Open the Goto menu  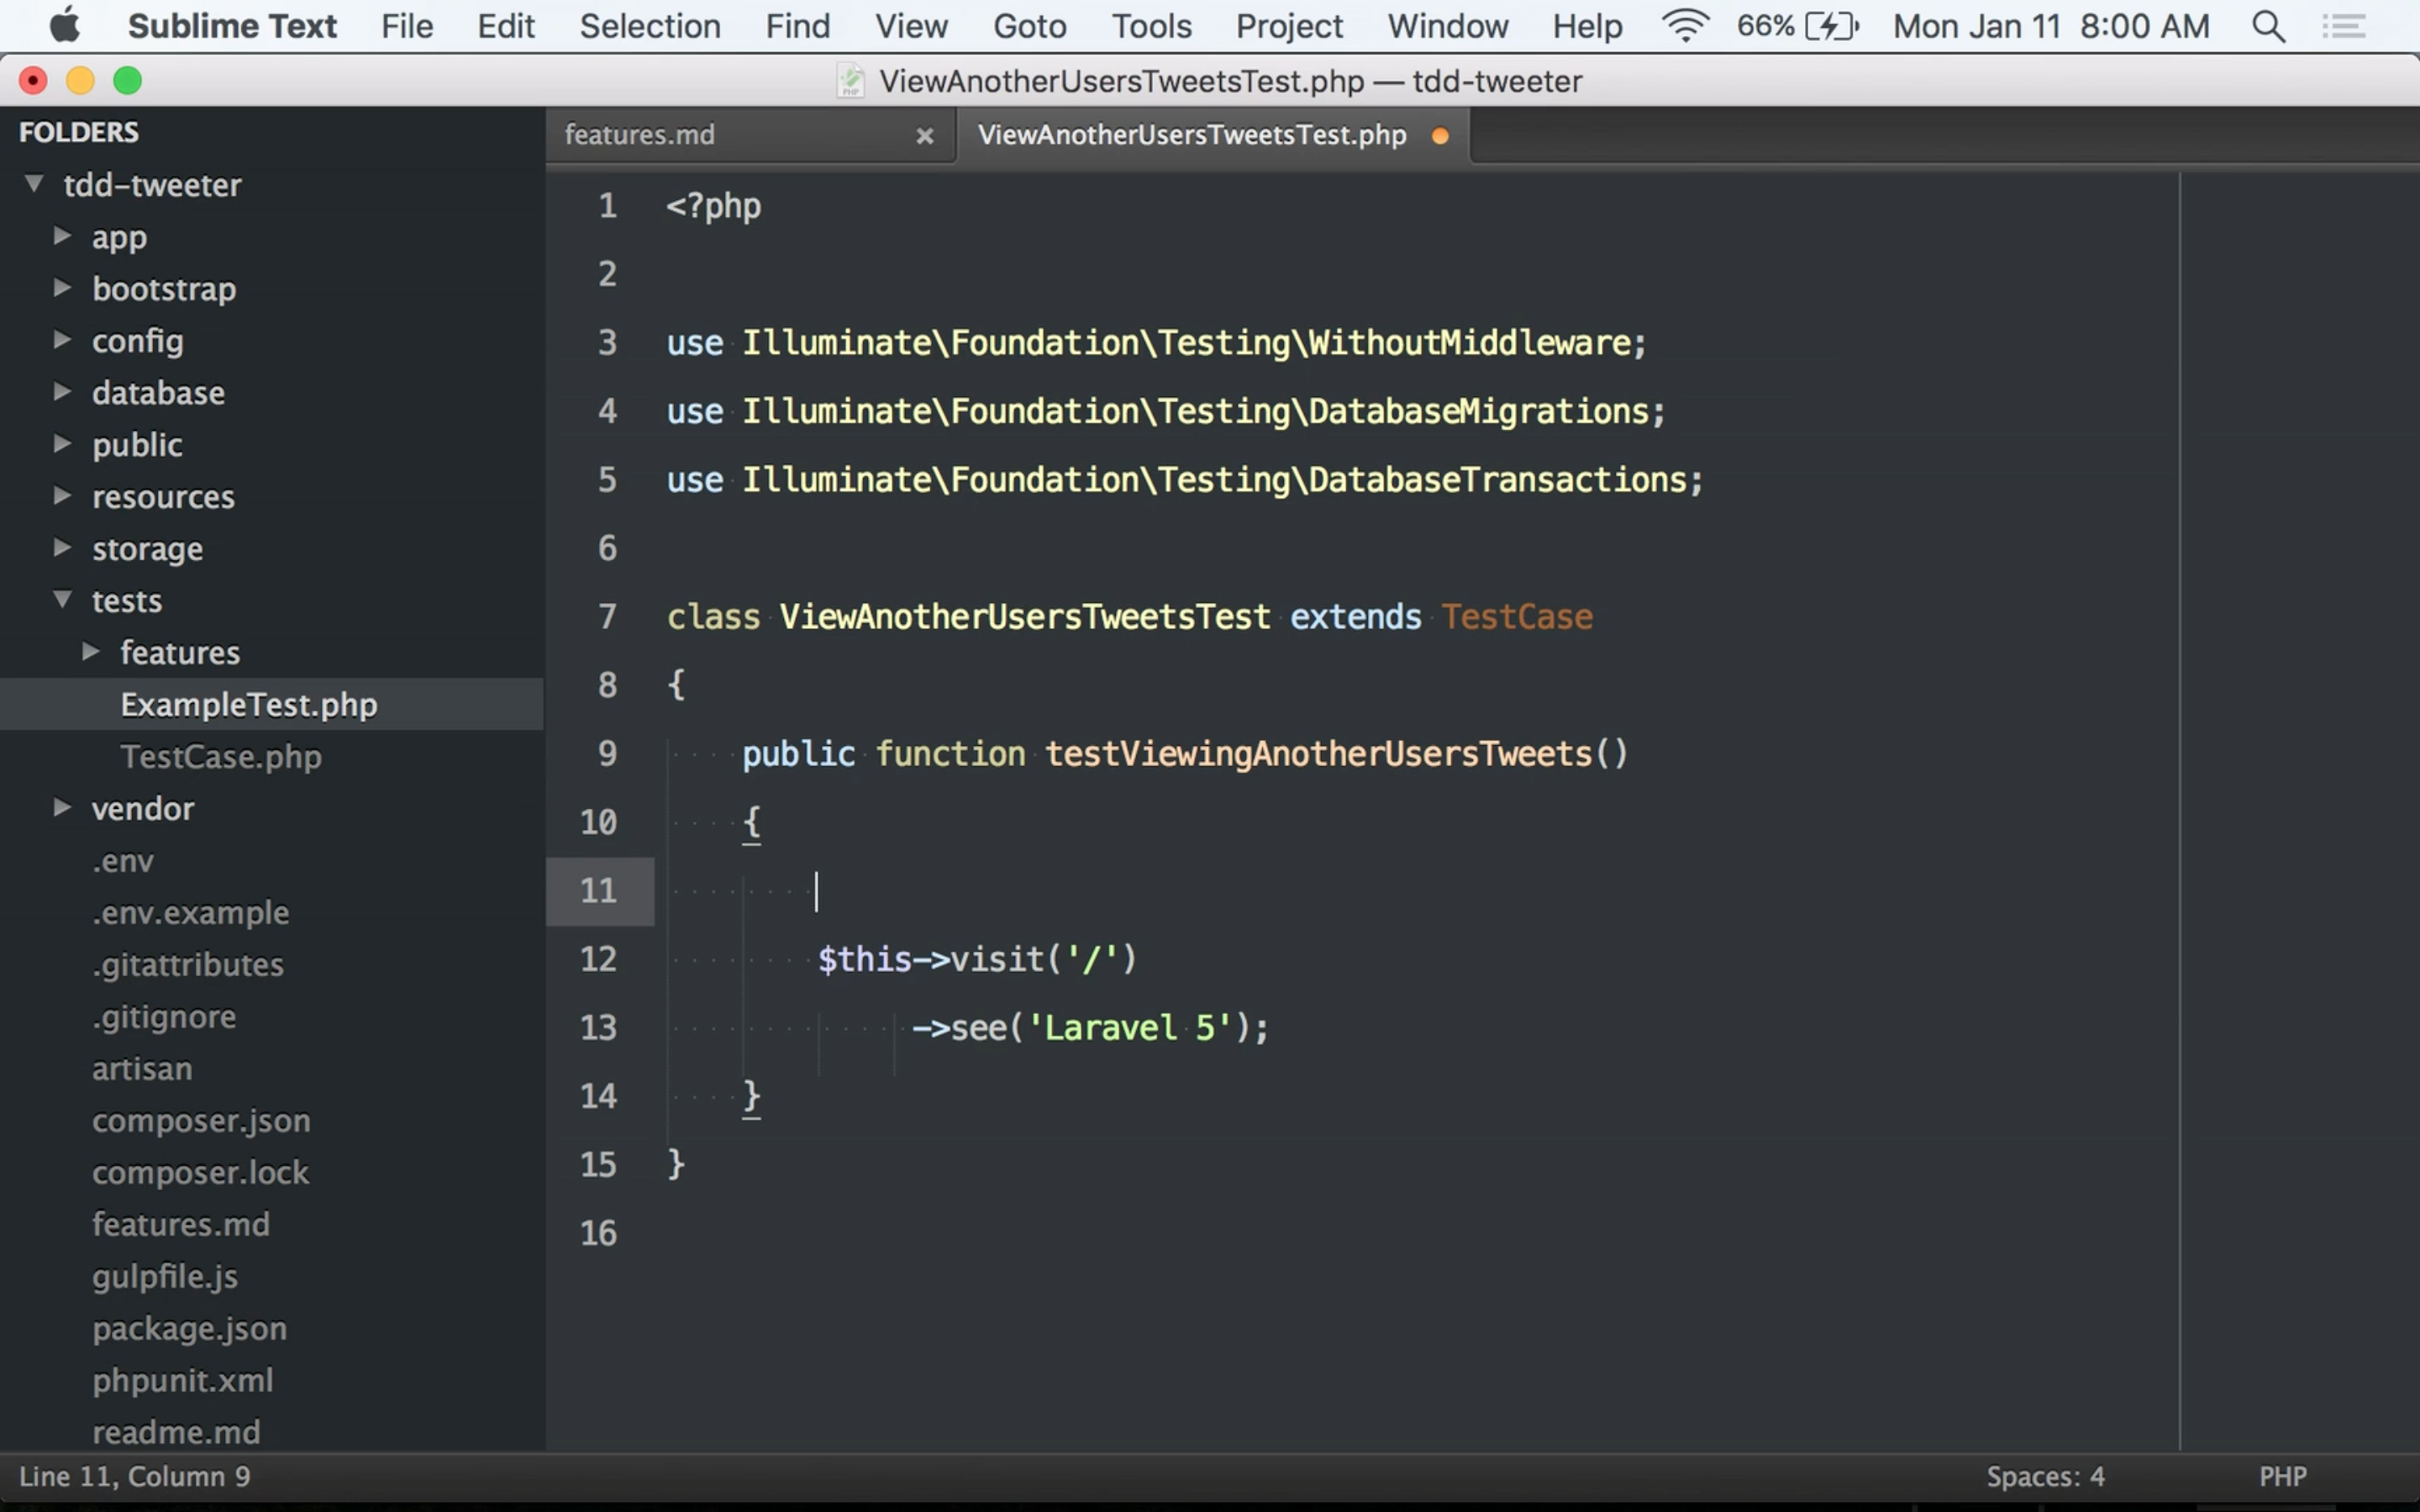click(1029, 26)
